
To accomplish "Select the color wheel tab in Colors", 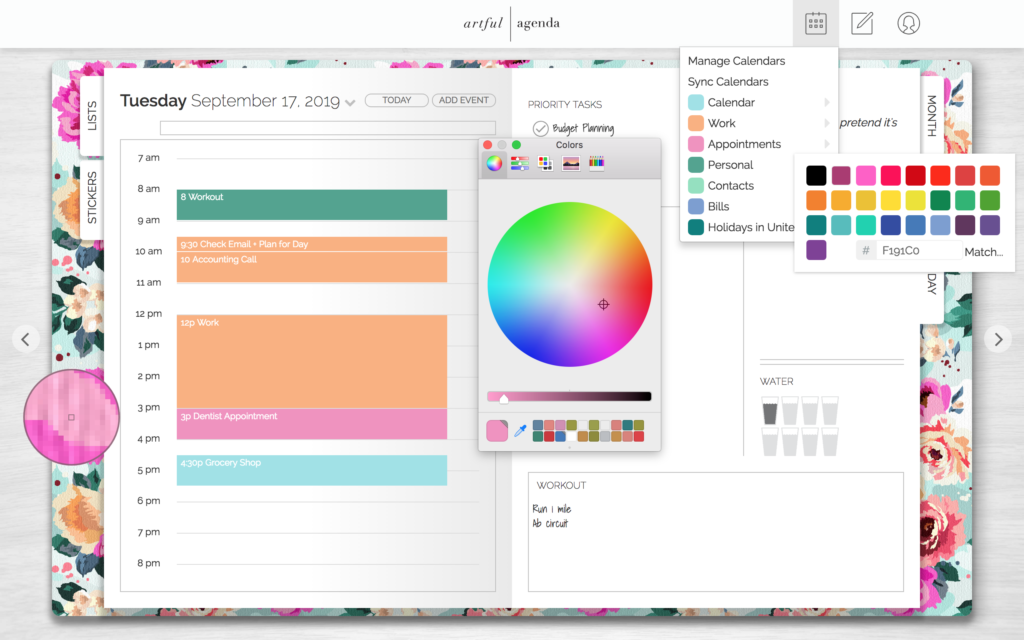I will 494,163.
